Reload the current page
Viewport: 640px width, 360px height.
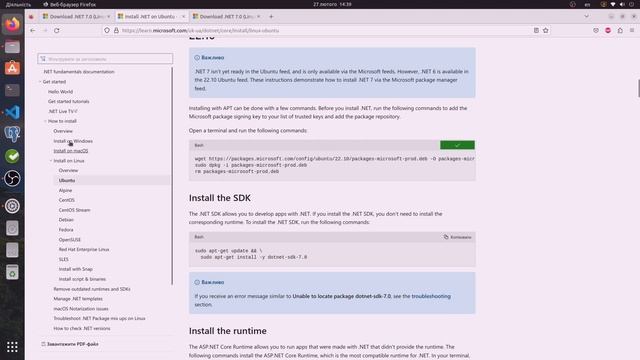[x=57, y=30]
